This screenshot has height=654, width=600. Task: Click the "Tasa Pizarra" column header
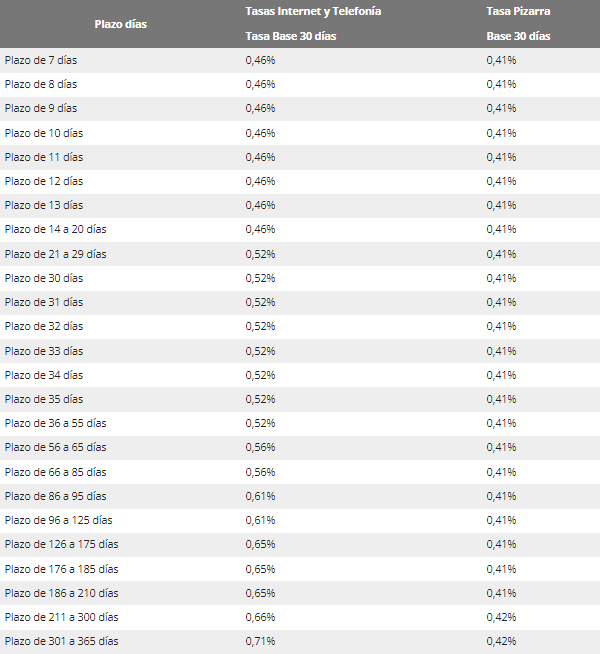[518, 11]
